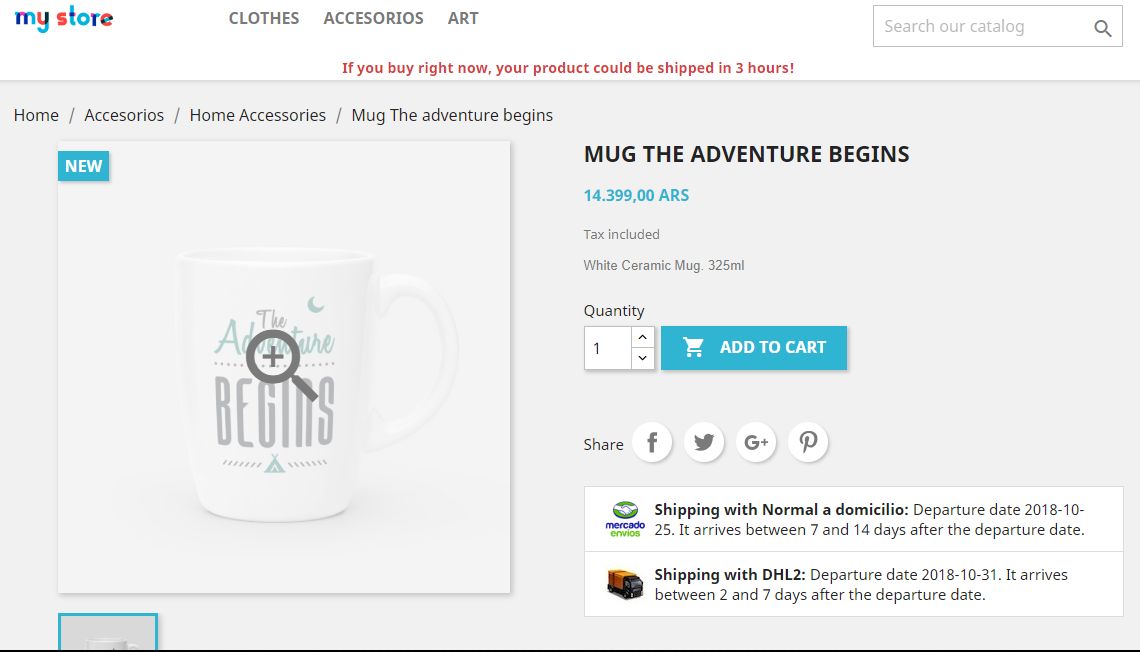Open the Art menu

(x=463, y=18)
